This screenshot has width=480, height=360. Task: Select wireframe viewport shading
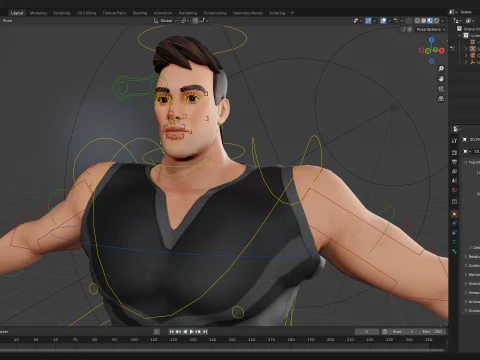pyautogui.click(x=417, y=21)
